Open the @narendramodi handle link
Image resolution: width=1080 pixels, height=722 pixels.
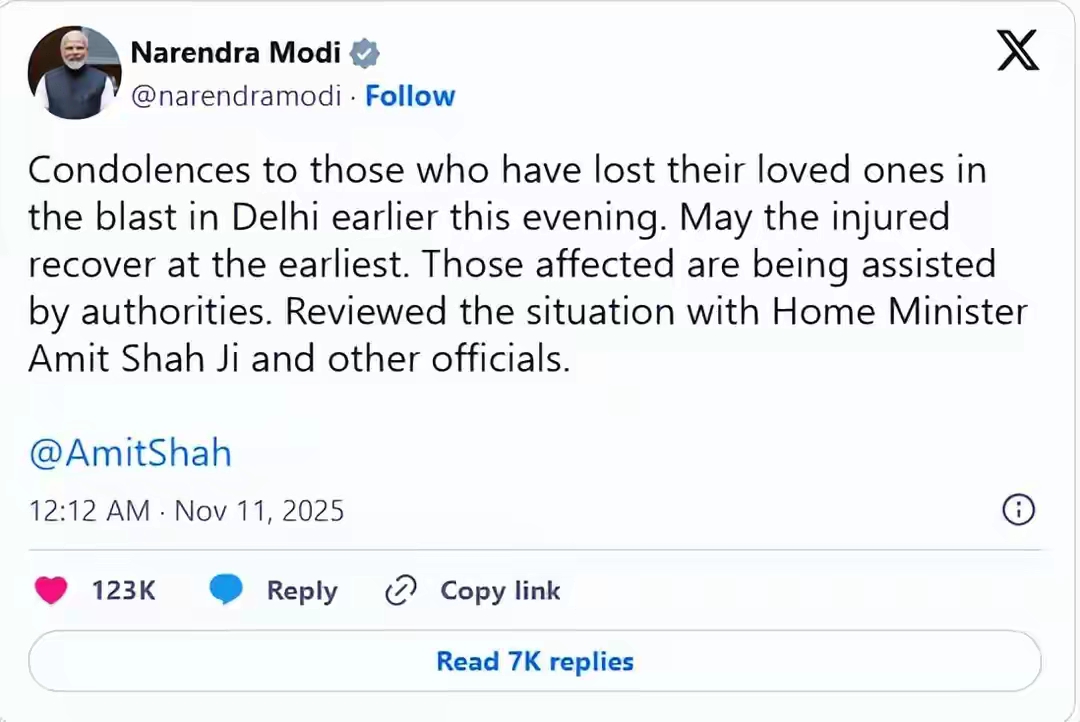click(236, 96)
